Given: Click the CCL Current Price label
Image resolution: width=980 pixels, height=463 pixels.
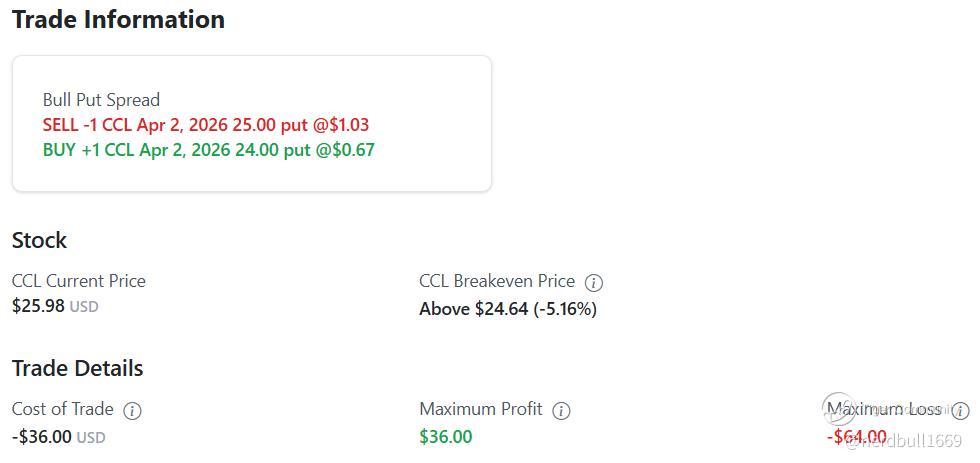Looking at the screenshot, I should 78,281.
